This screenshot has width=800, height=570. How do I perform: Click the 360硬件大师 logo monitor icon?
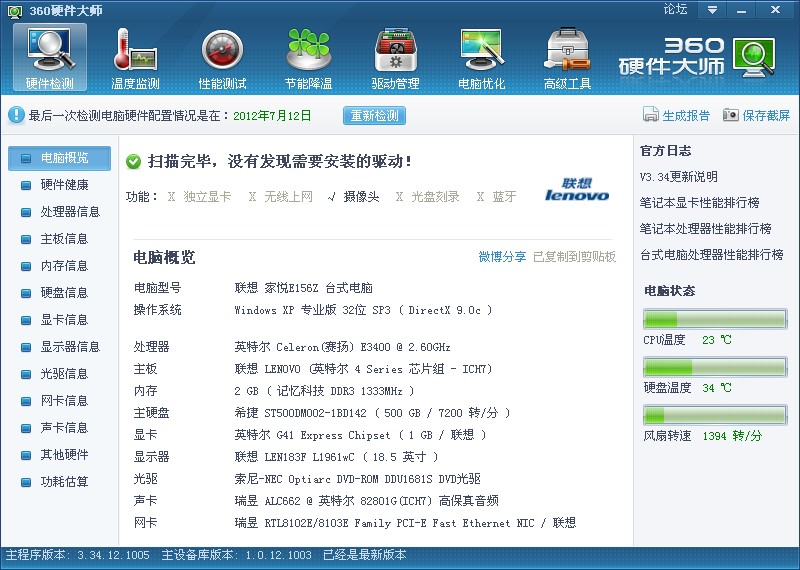[x=755, y=57]
